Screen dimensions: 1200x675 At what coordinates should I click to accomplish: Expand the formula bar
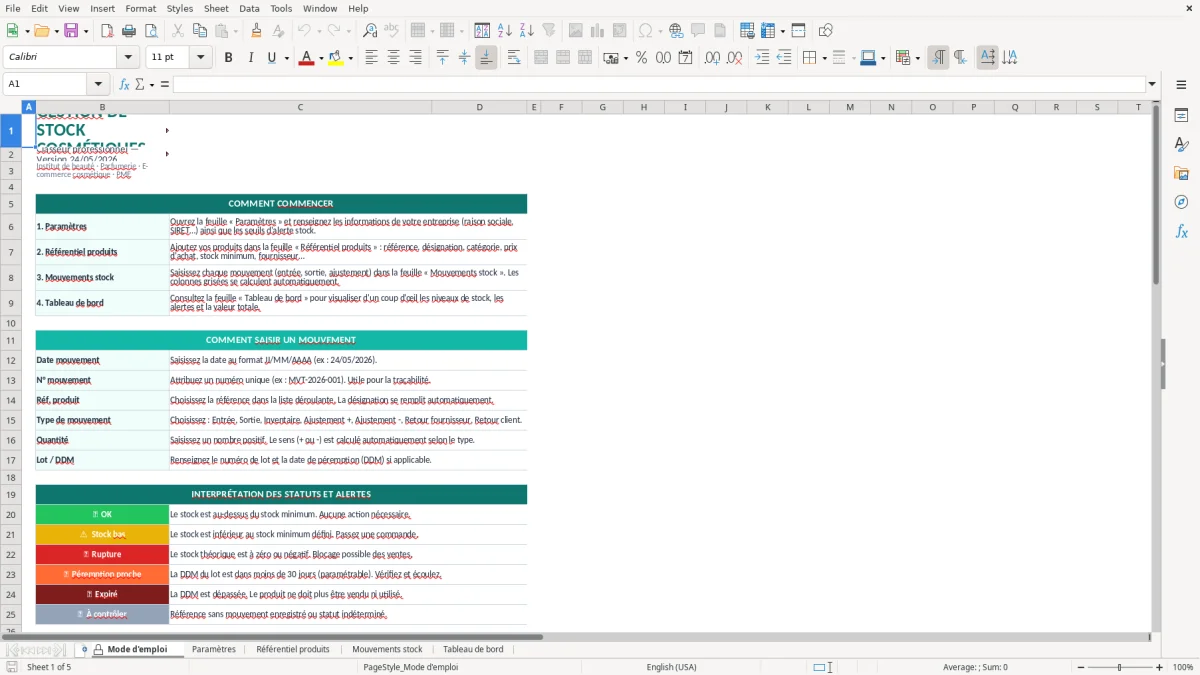pyautogui.click(x=1152, y=84)
